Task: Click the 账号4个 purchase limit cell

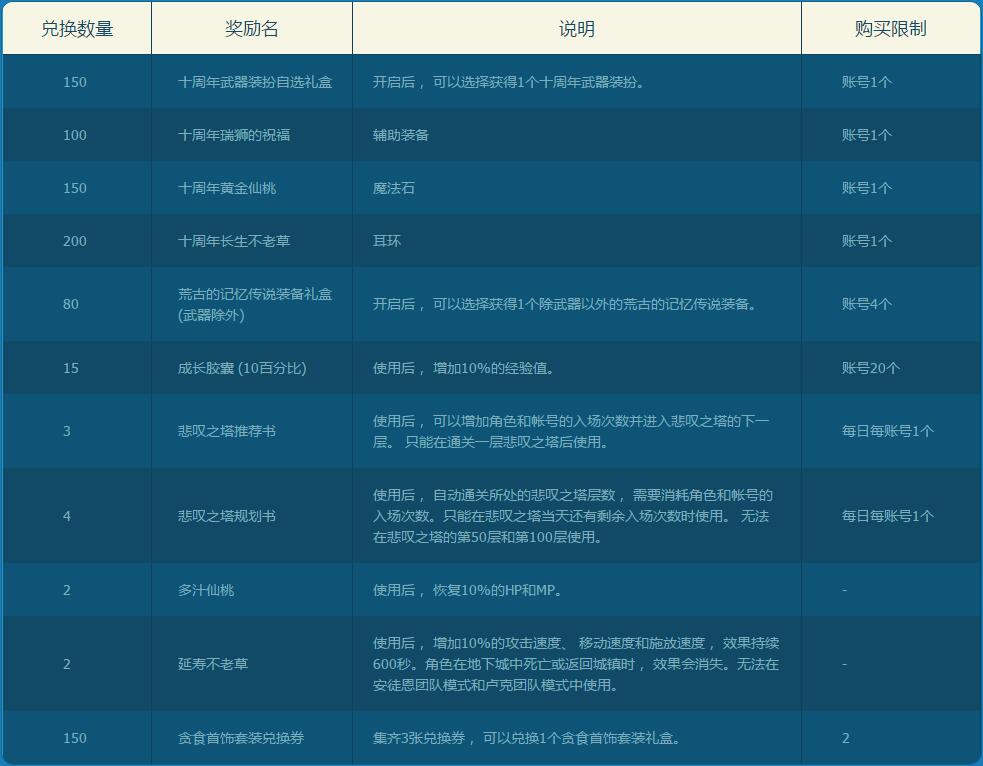Action: click(866, 304)
